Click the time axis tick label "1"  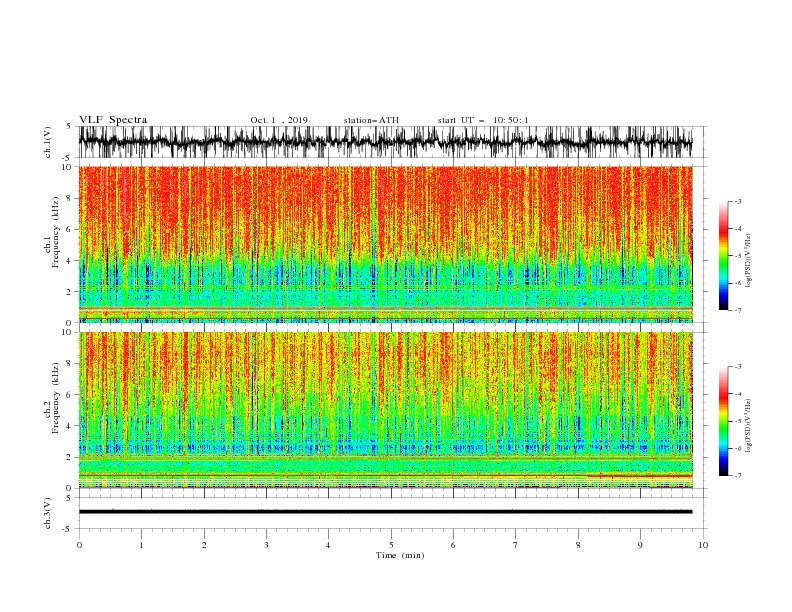141,545
